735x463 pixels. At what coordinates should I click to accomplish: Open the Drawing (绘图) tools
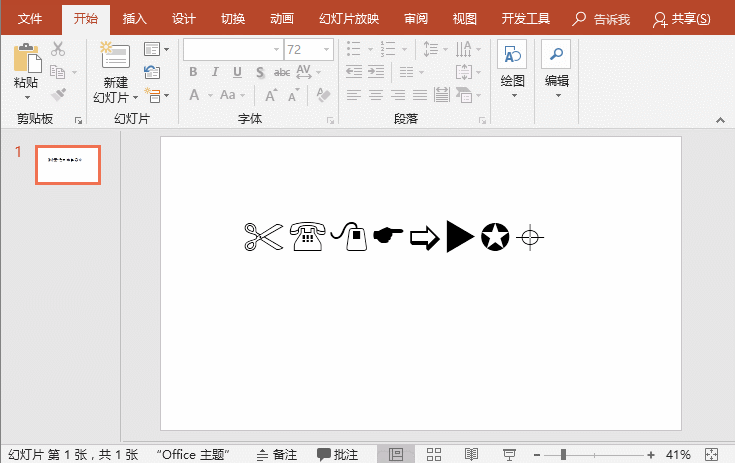[x=512, y=57]
